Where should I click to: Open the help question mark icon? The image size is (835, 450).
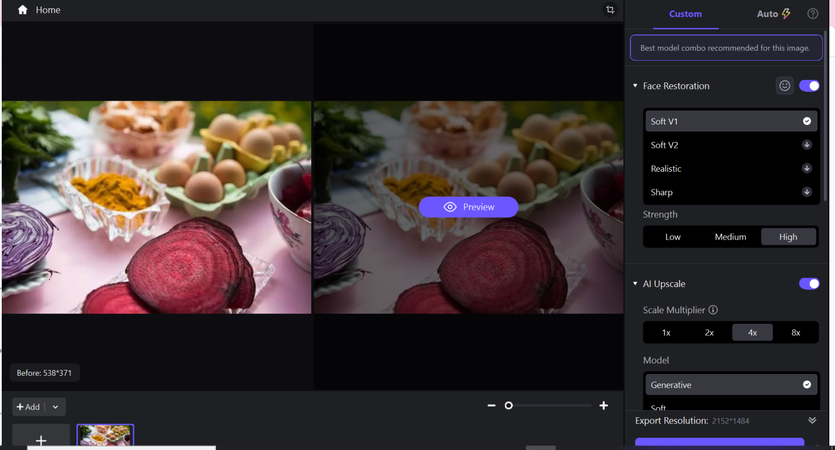(x=813, y=14)
